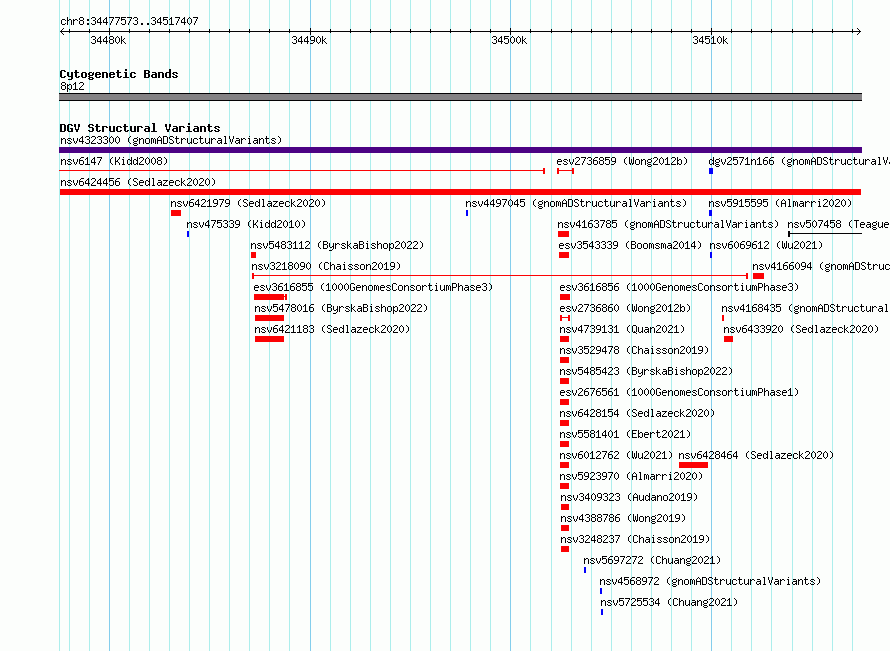Select the thick red nsv6424456 variant bar

460,192
